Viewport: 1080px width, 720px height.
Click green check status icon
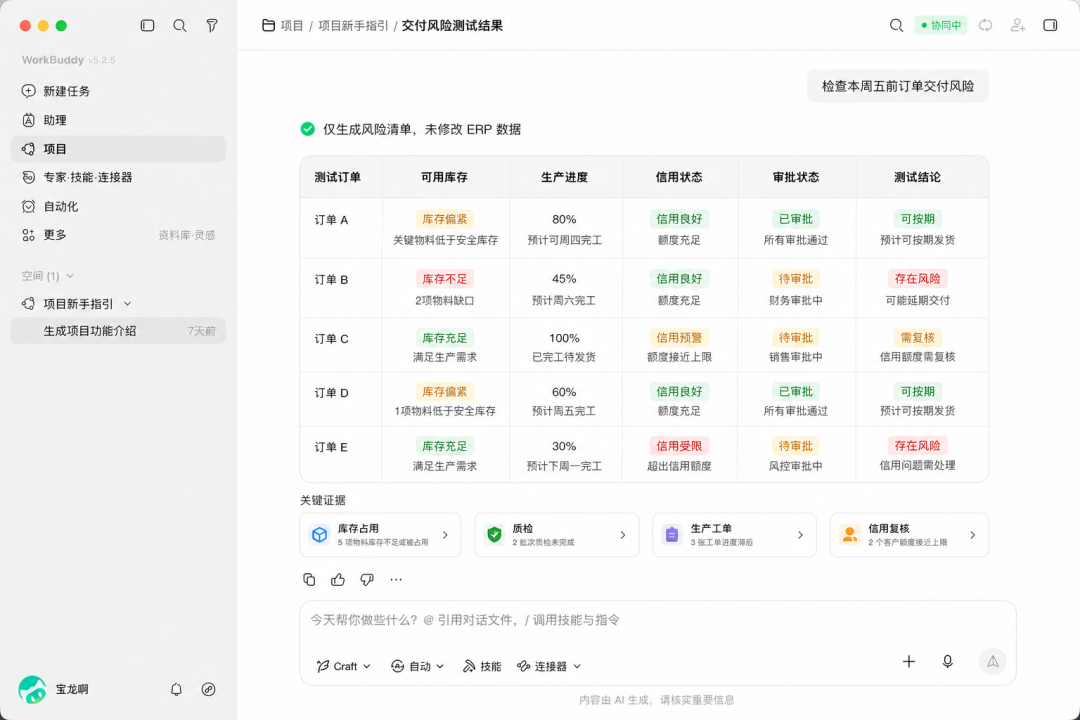point(308,129)
